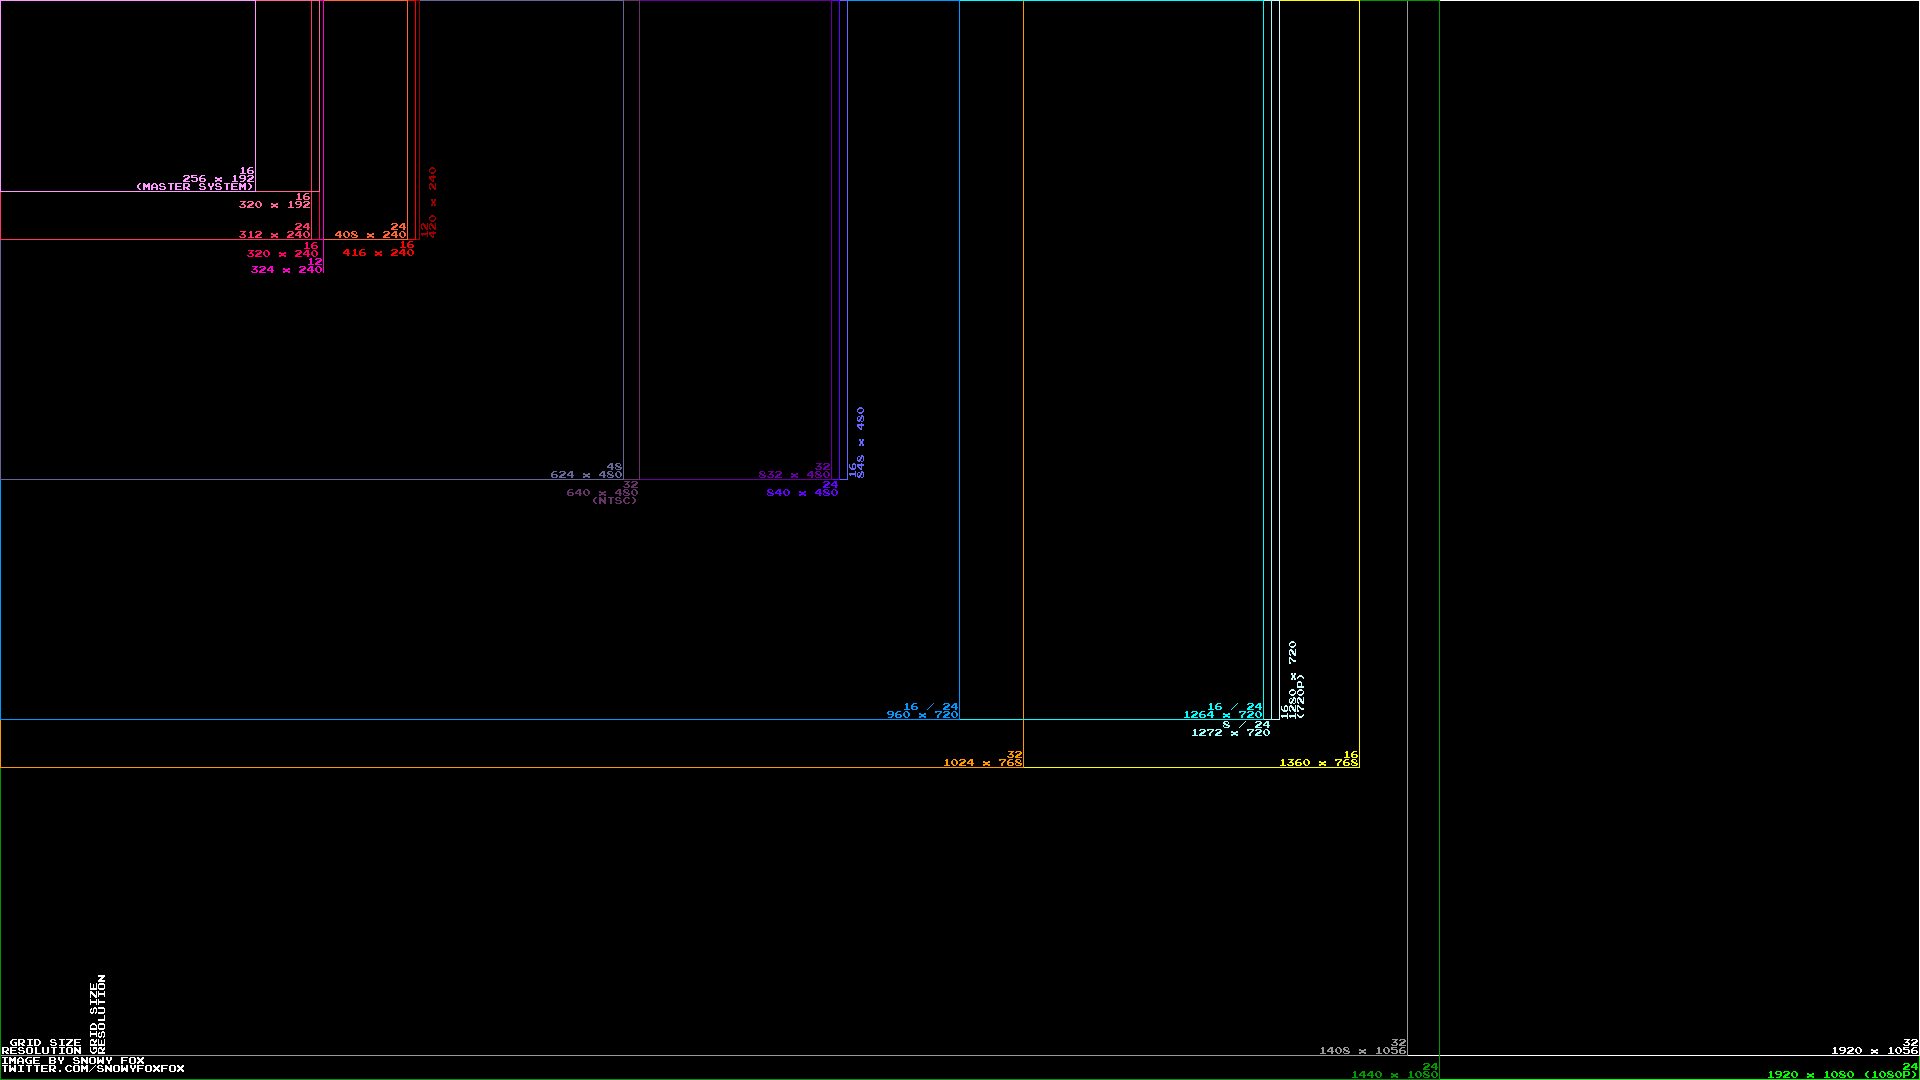Click the orange "1024 x 768" label
Screen dimensions: 1920x1080
tap(983, 763)
